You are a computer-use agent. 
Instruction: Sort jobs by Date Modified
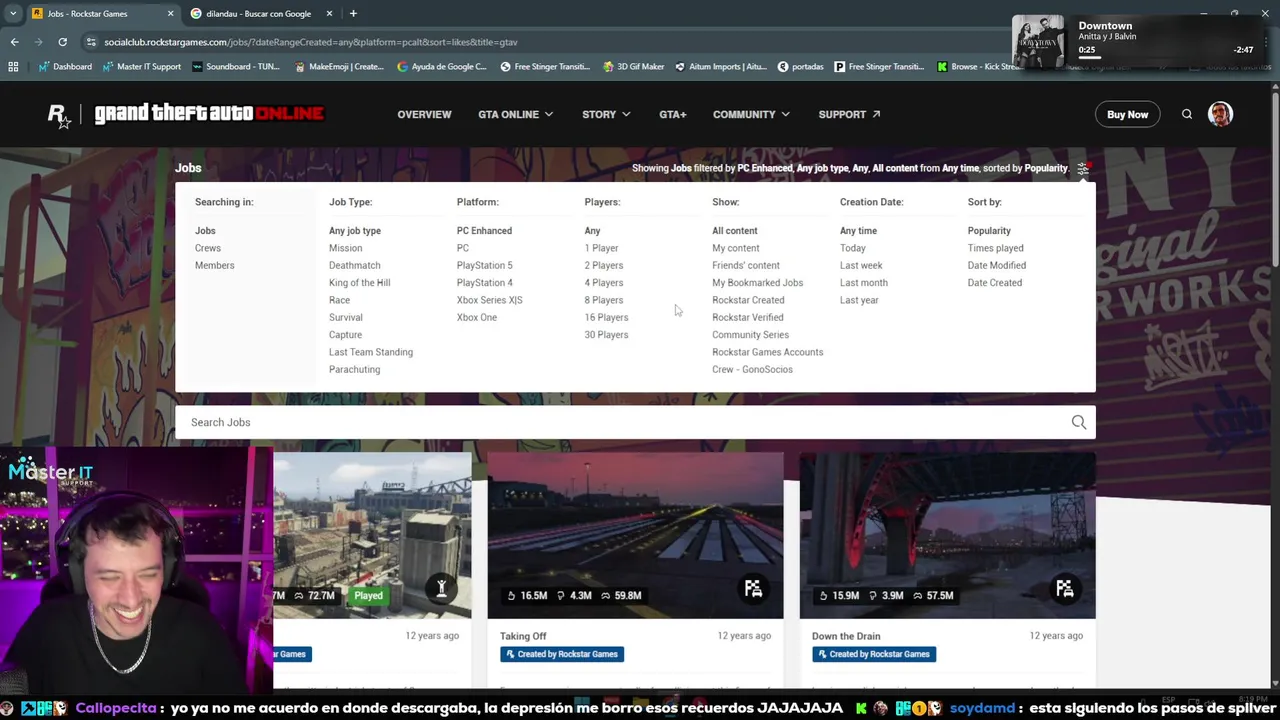[x=996, y=265]
